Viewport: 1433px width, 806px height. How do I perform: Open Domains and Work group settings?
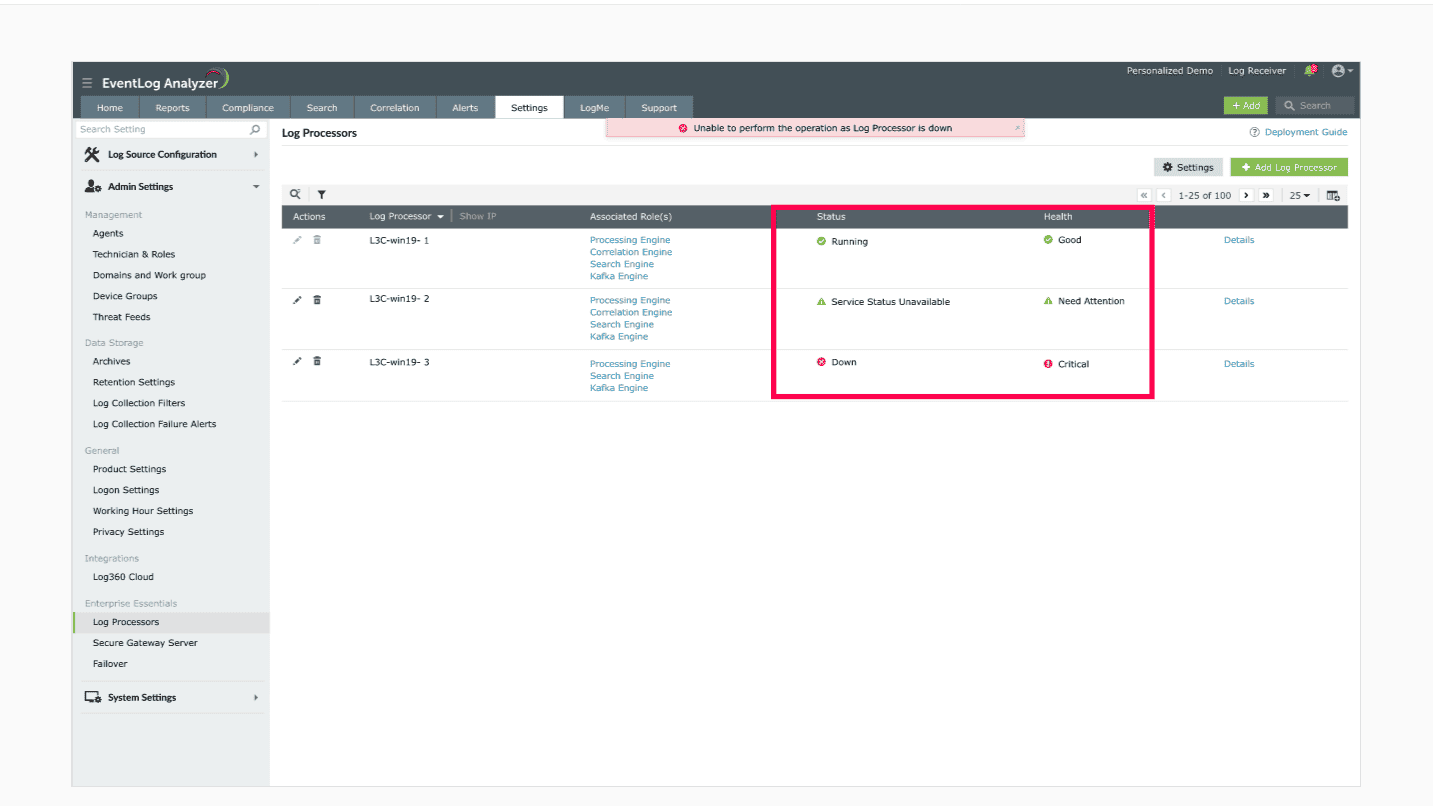pyautogui.click(x=149, y=275)
